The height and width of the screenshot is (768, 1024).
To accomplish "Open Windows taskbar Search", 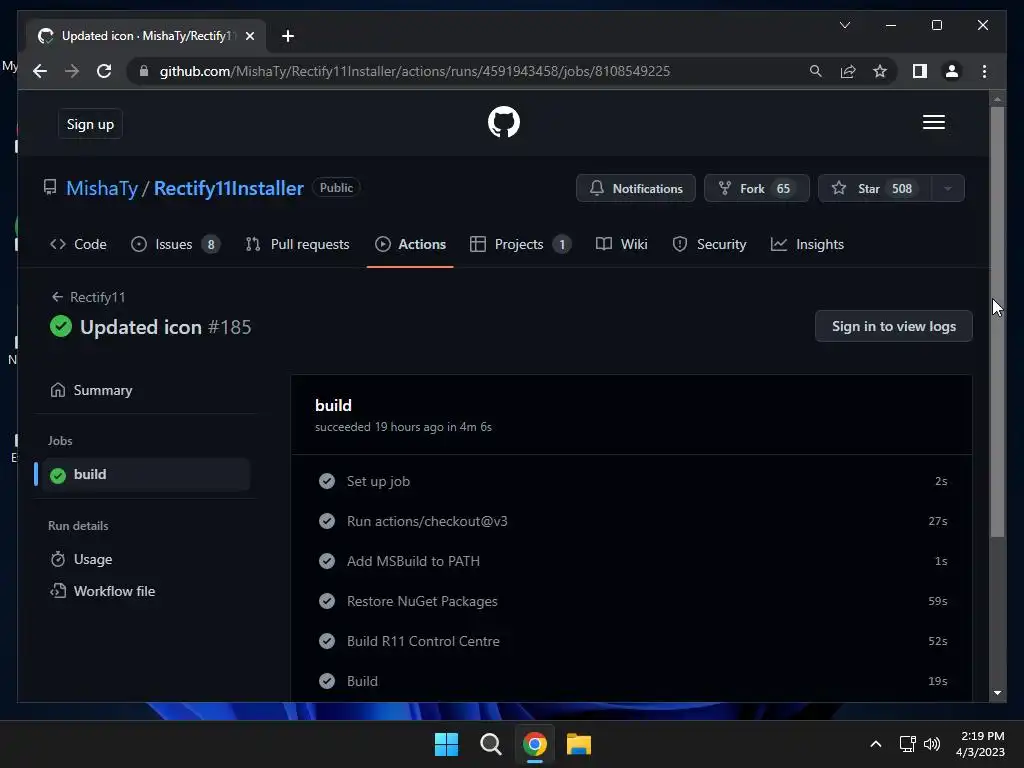I will point(490,744).
